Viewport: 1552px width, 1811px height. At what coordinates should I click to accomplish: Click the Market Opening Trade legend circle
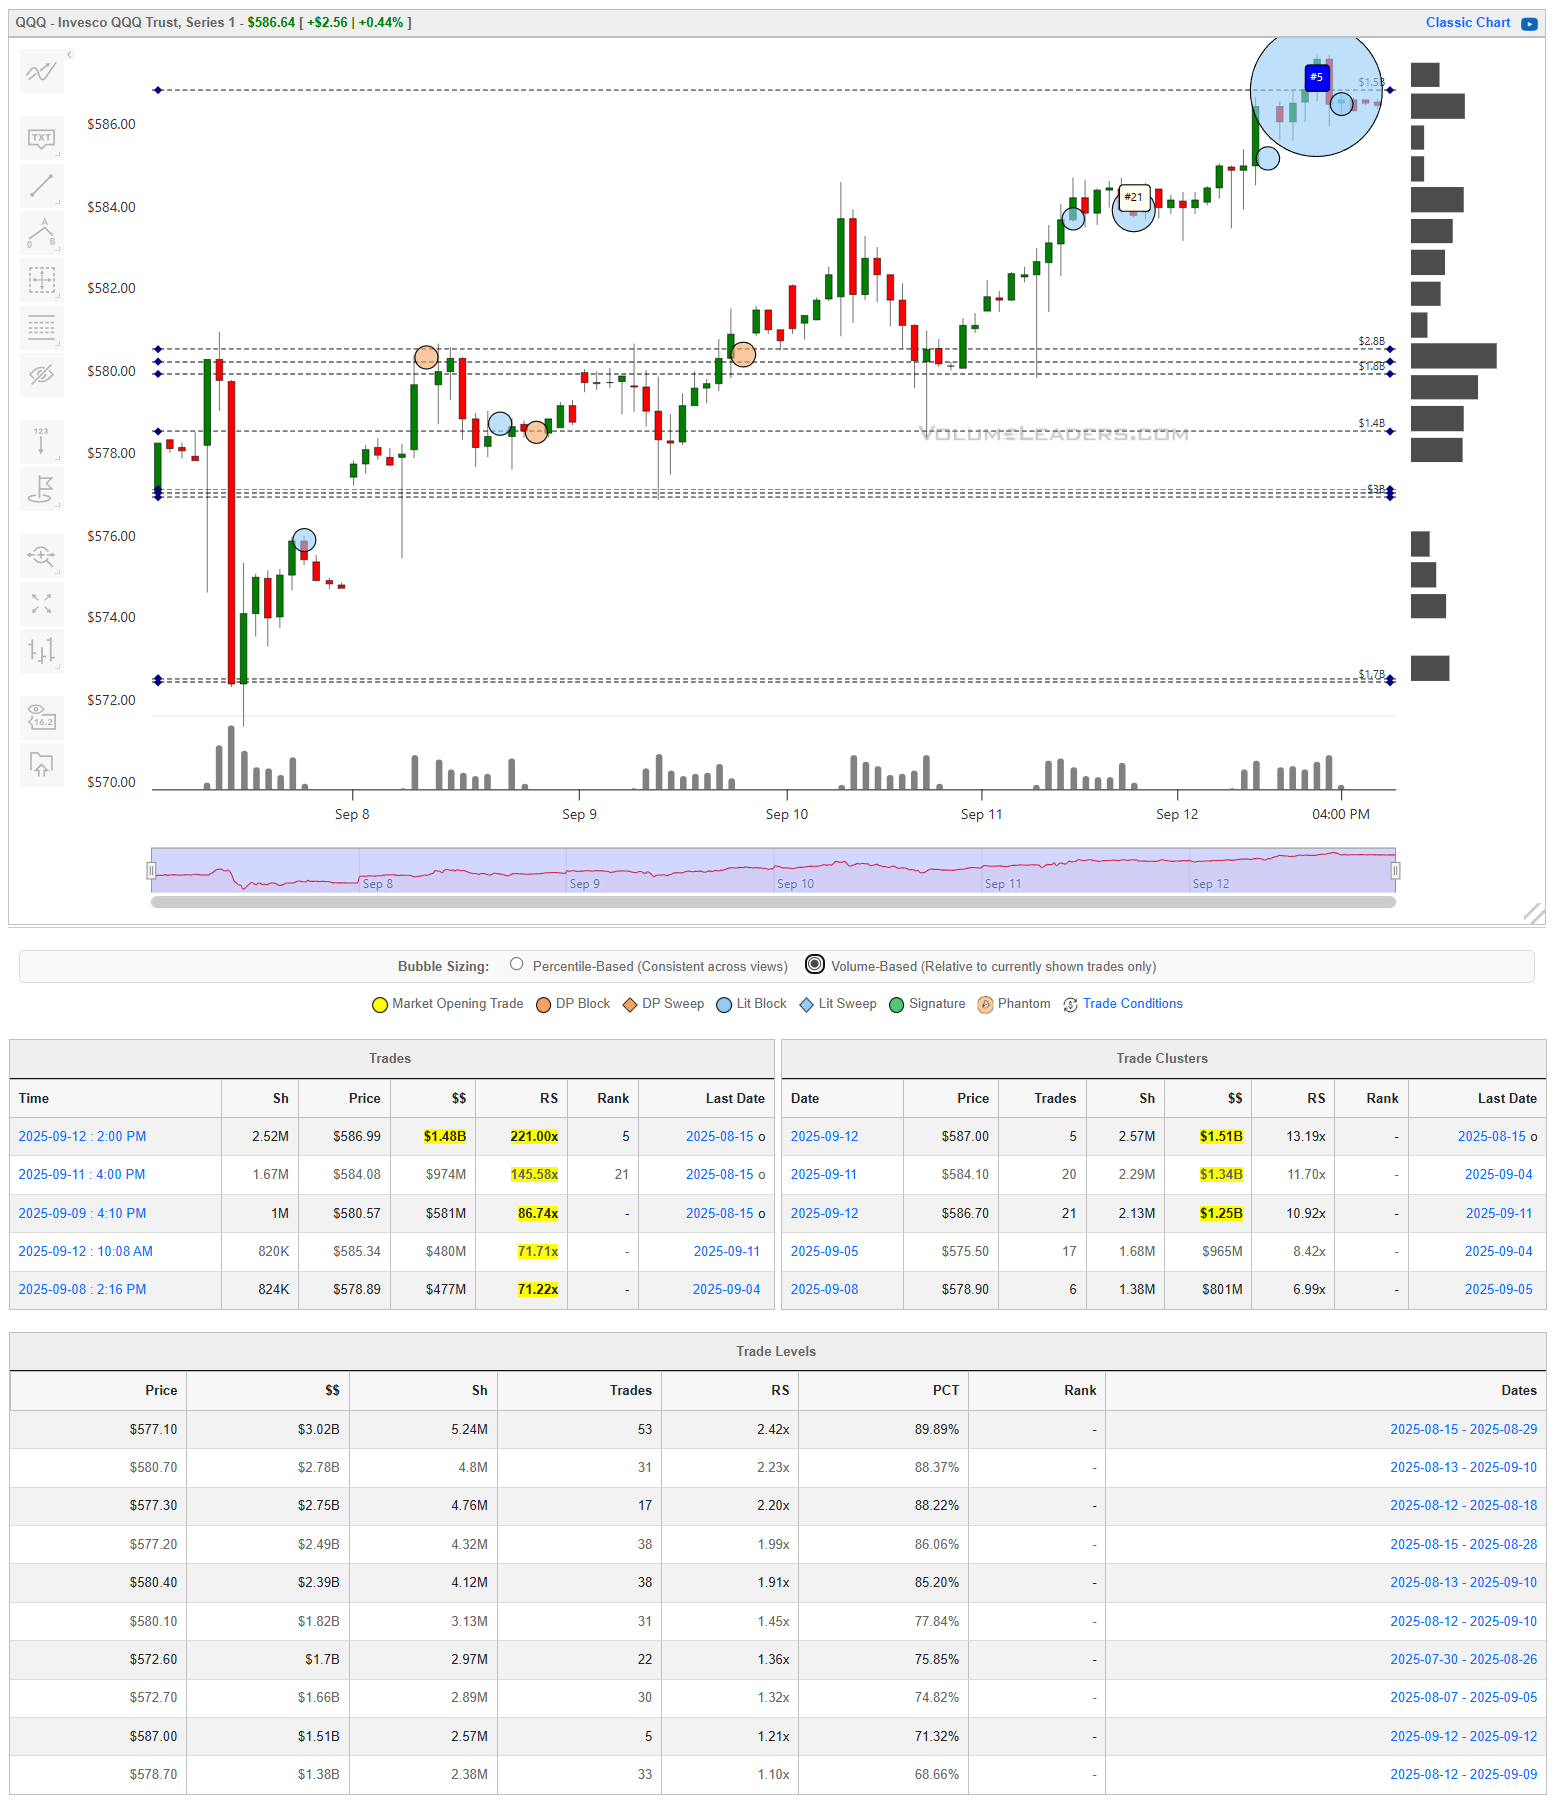tap(380, 1005)
